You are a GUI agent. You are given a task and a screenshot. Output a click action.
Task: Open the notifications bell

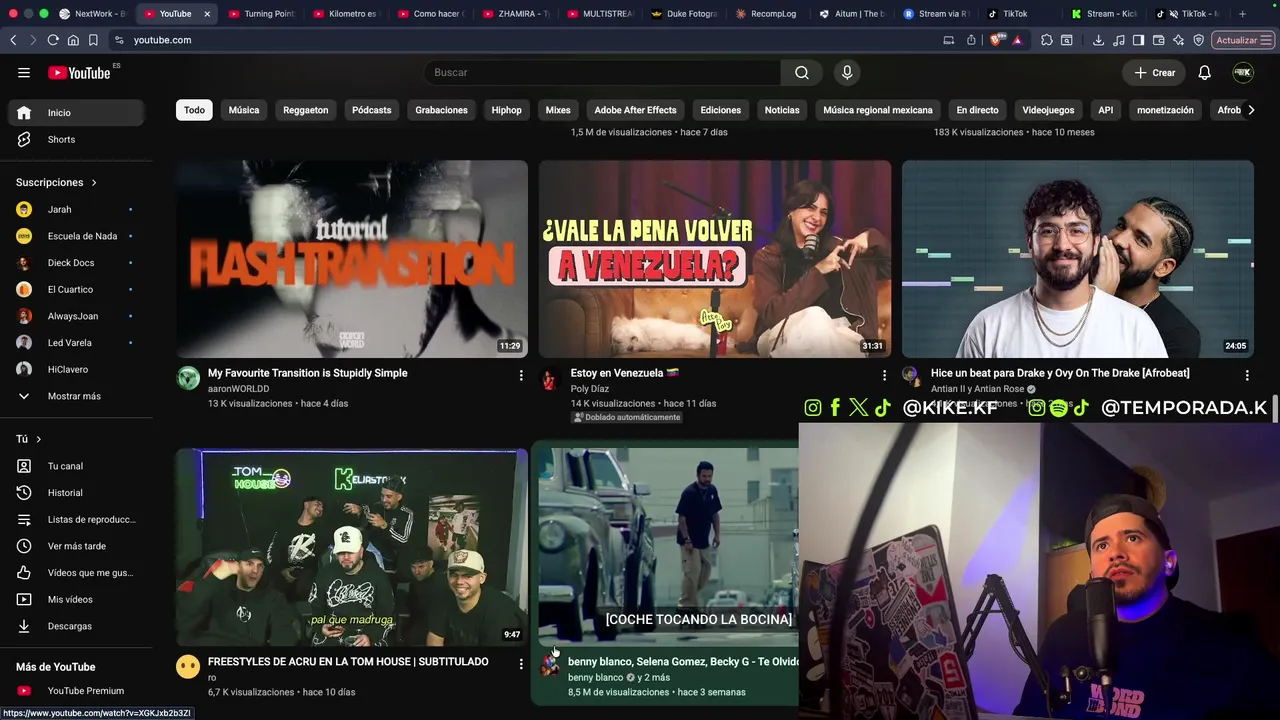pyautogui.click(x=1205, y=72)
